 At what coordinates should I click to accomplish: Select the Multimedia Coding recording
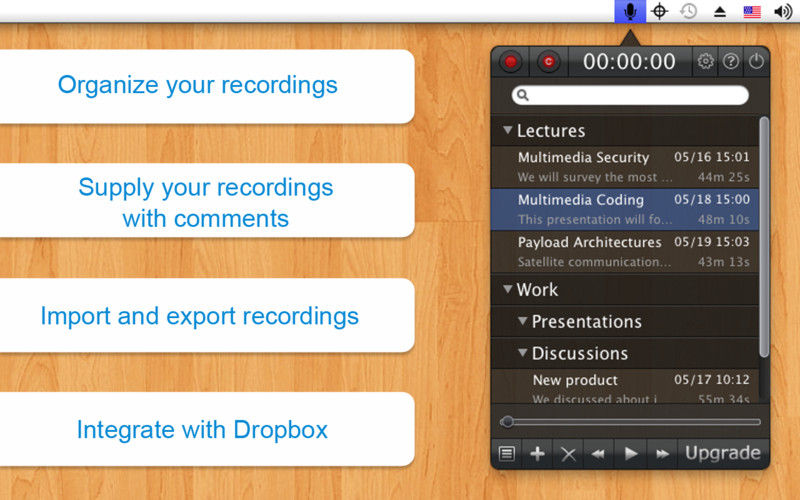click(x=625, y=209)
